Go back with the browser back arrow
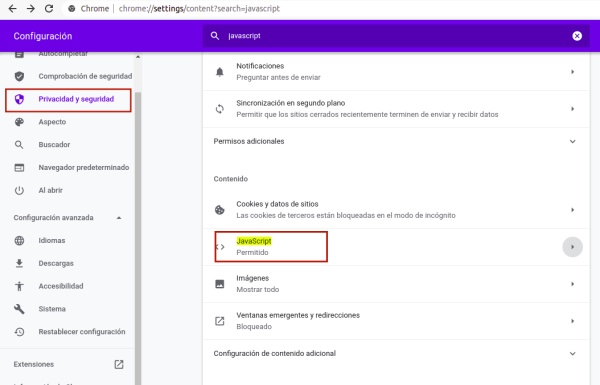 [x=12, y=8]
